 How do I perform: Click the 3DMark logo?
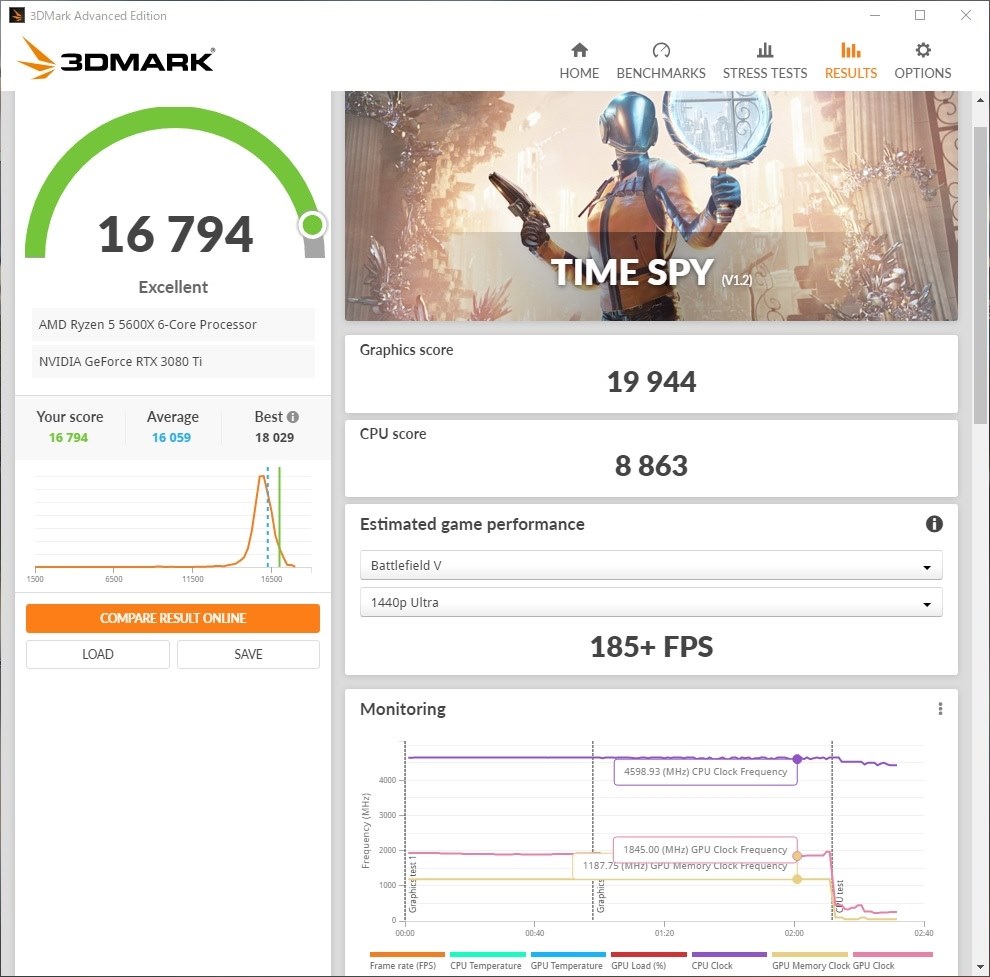pos(116,59)
